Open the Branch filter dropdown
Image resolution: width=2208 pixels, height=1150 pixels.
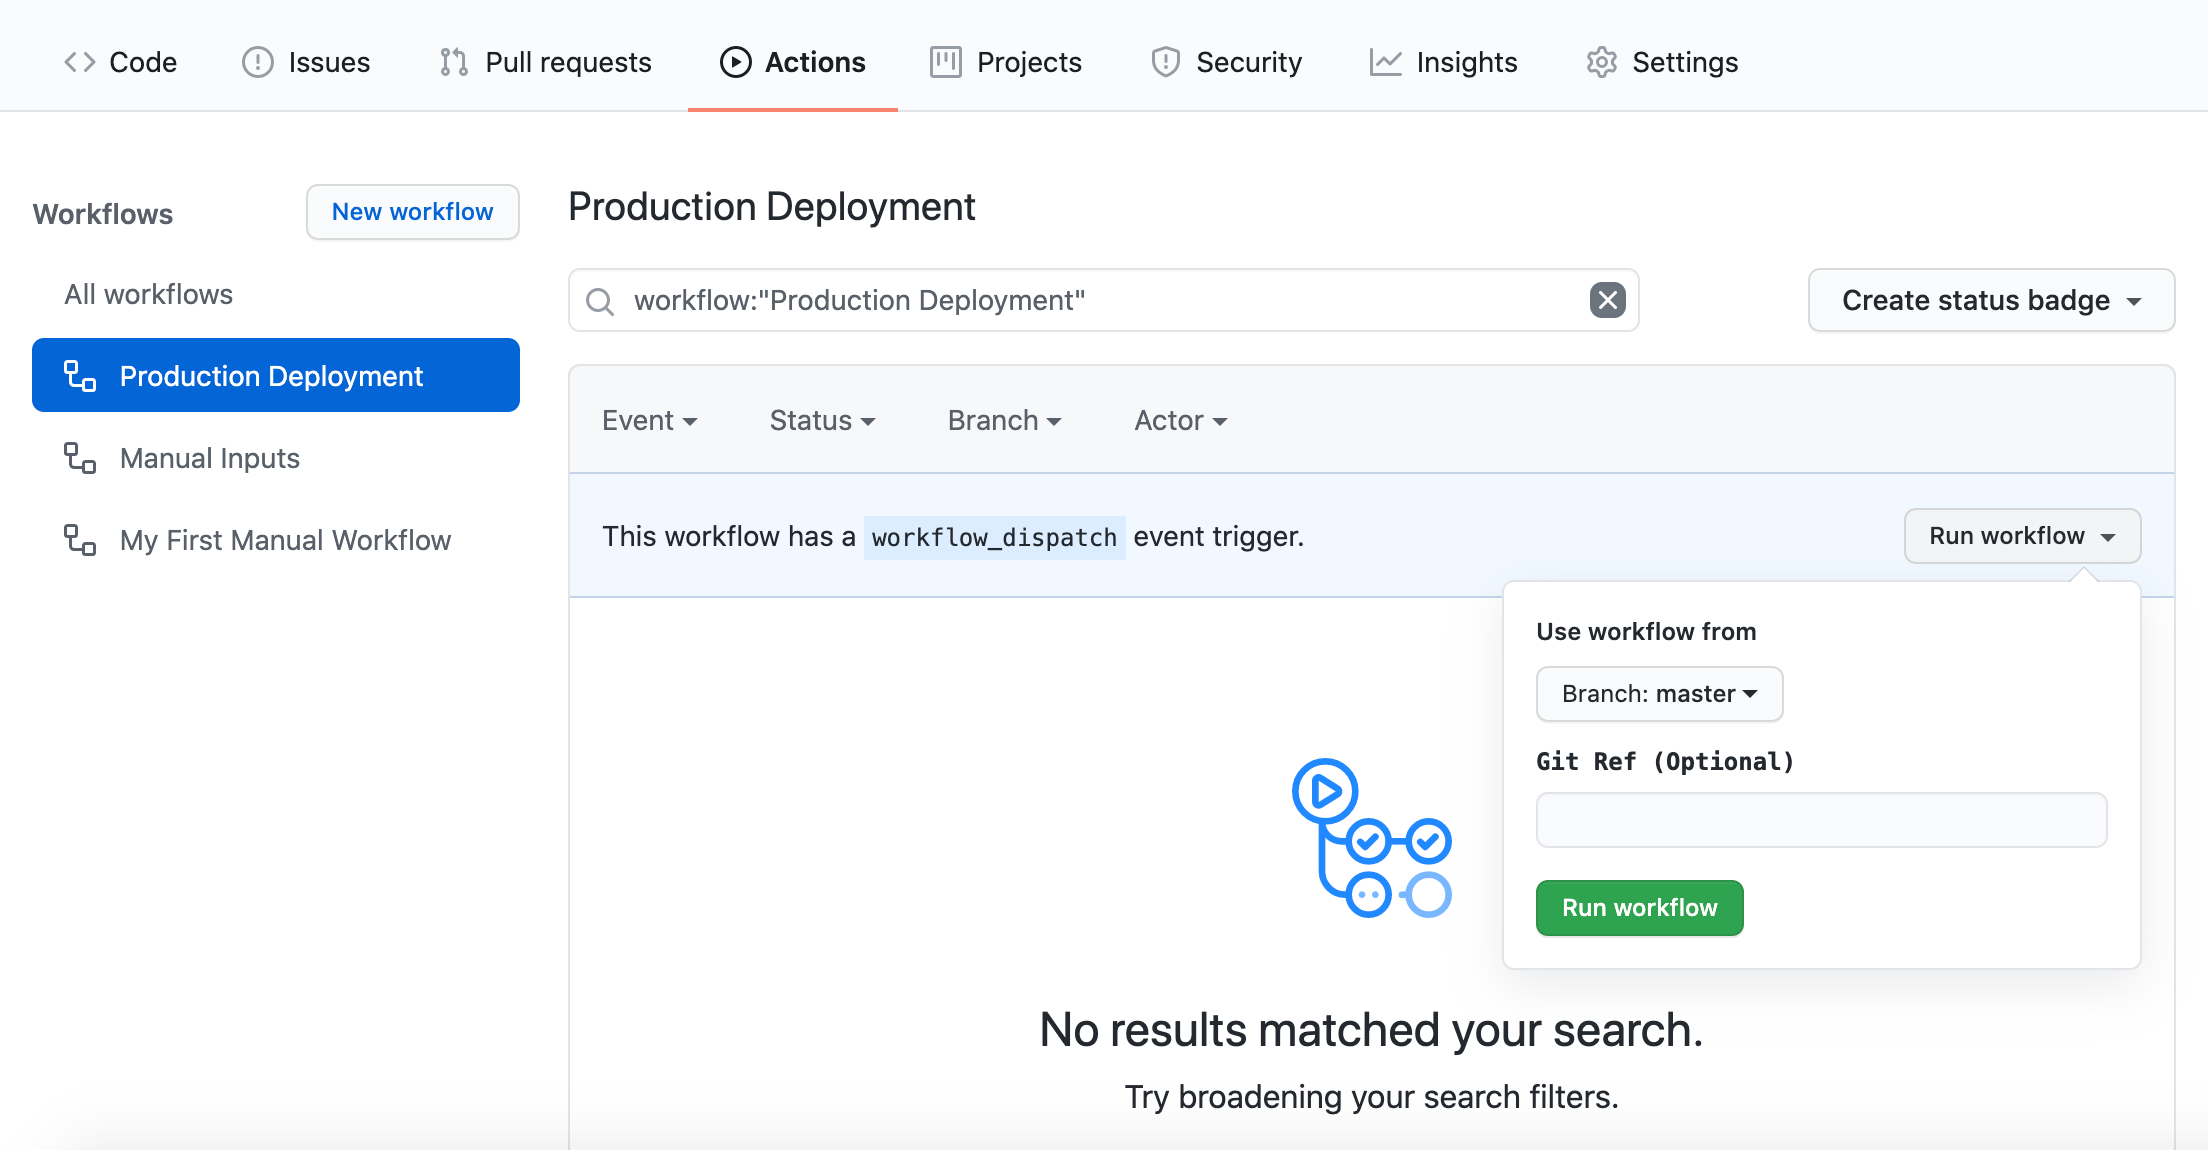pyautogui.click(x=1004, y=421)
